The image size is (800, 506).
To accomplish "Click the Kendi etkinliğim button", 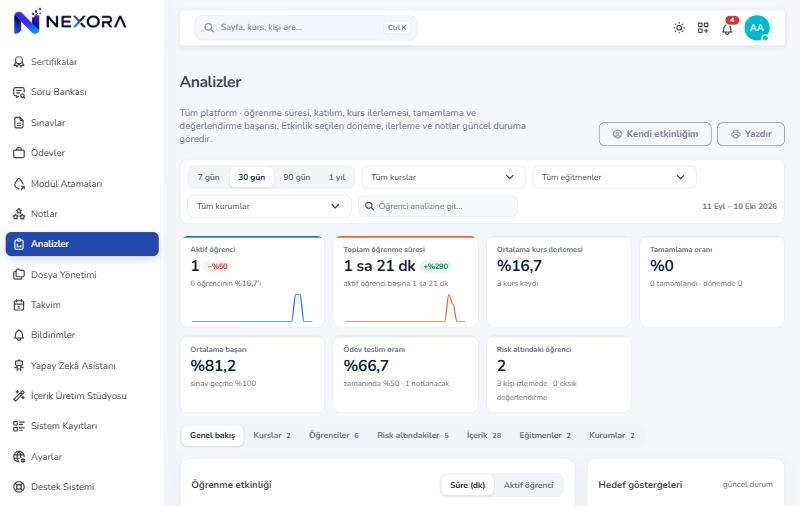I will 655,134.
